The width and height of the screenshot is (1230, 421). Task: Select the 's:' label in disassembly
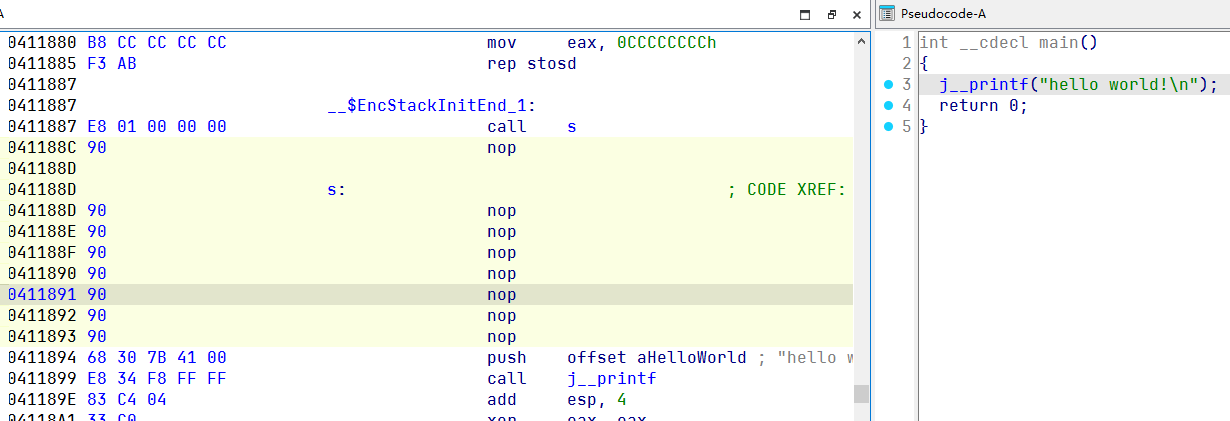(336, 190)
